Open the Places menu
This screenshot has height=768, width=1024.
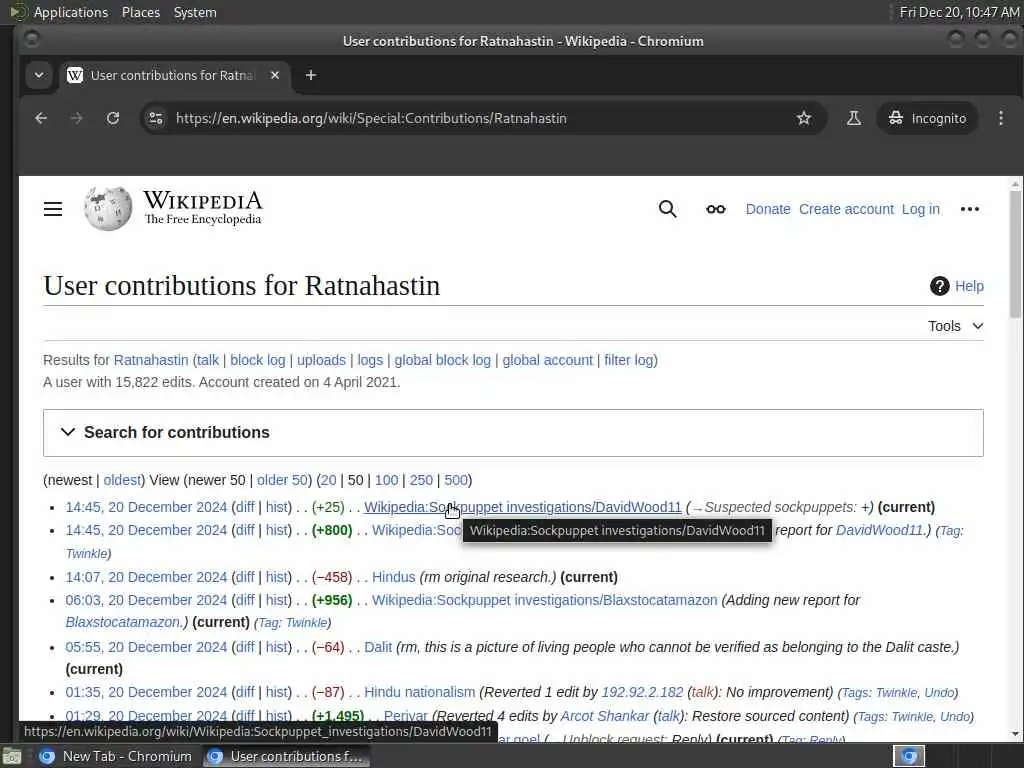pyautogui.click(x=141, y=12)
